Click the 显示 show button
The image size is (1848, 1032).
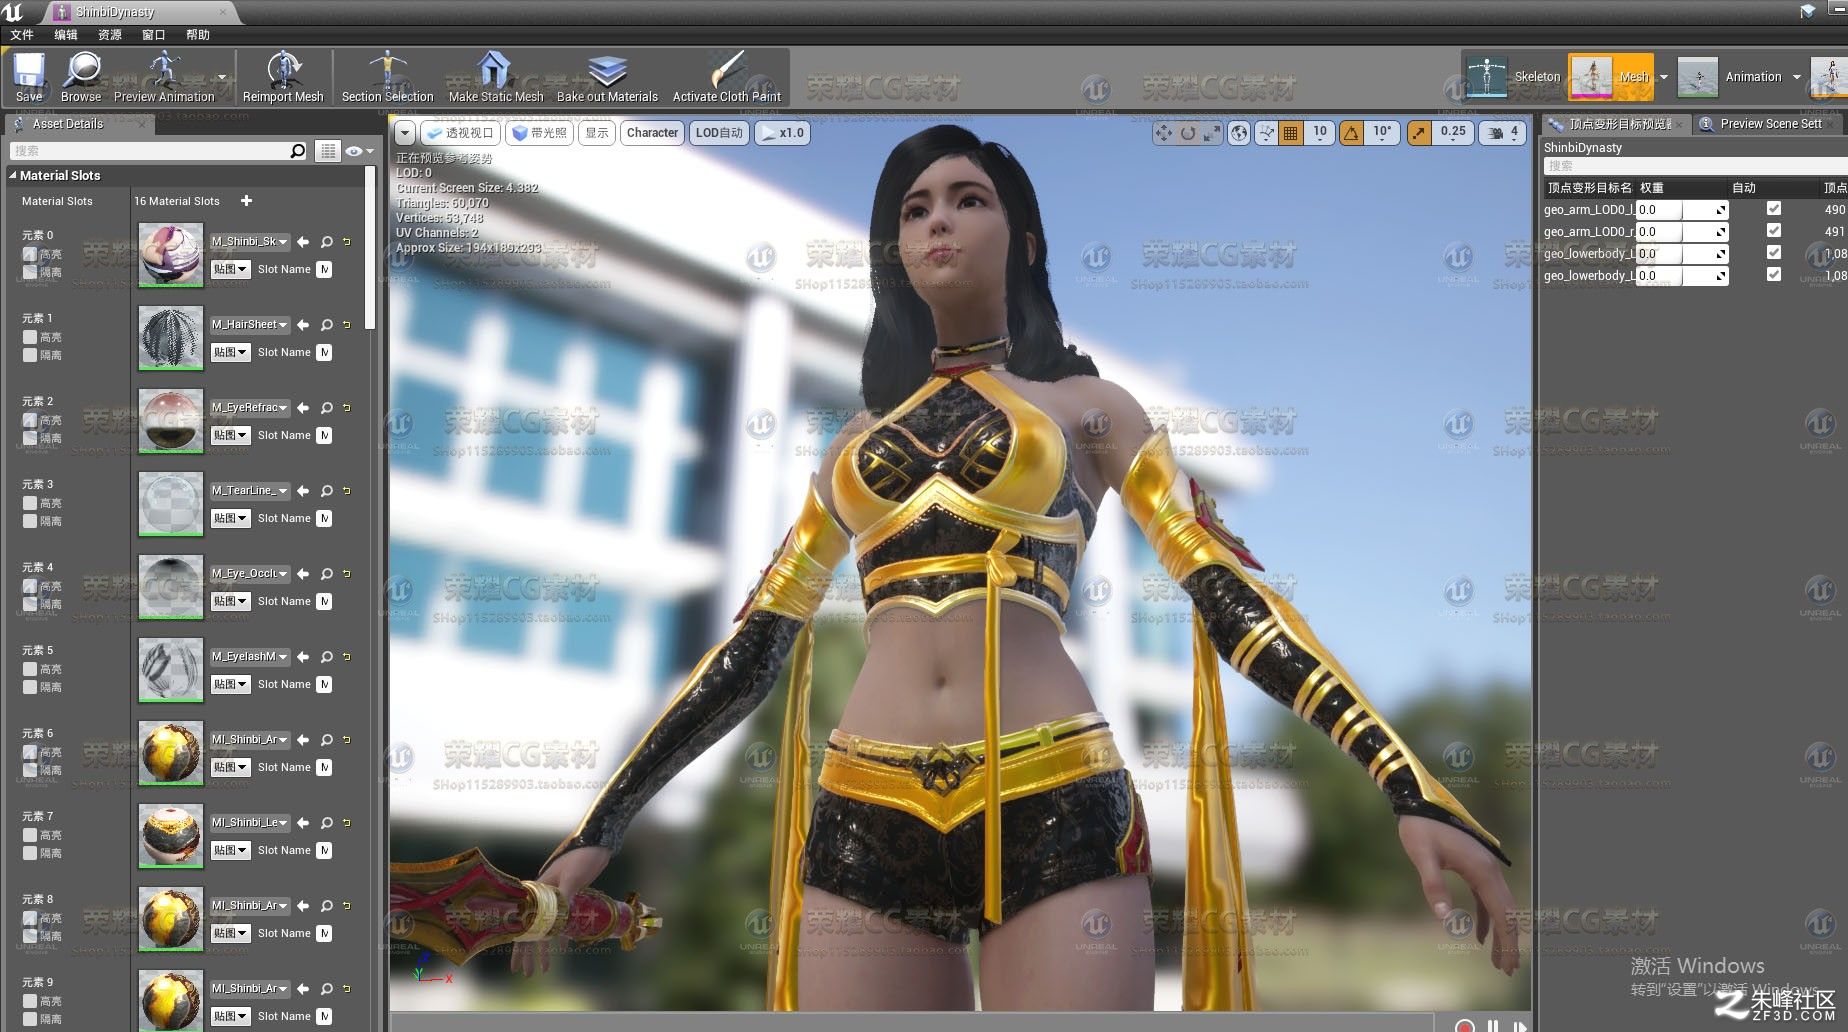(597, 132)
